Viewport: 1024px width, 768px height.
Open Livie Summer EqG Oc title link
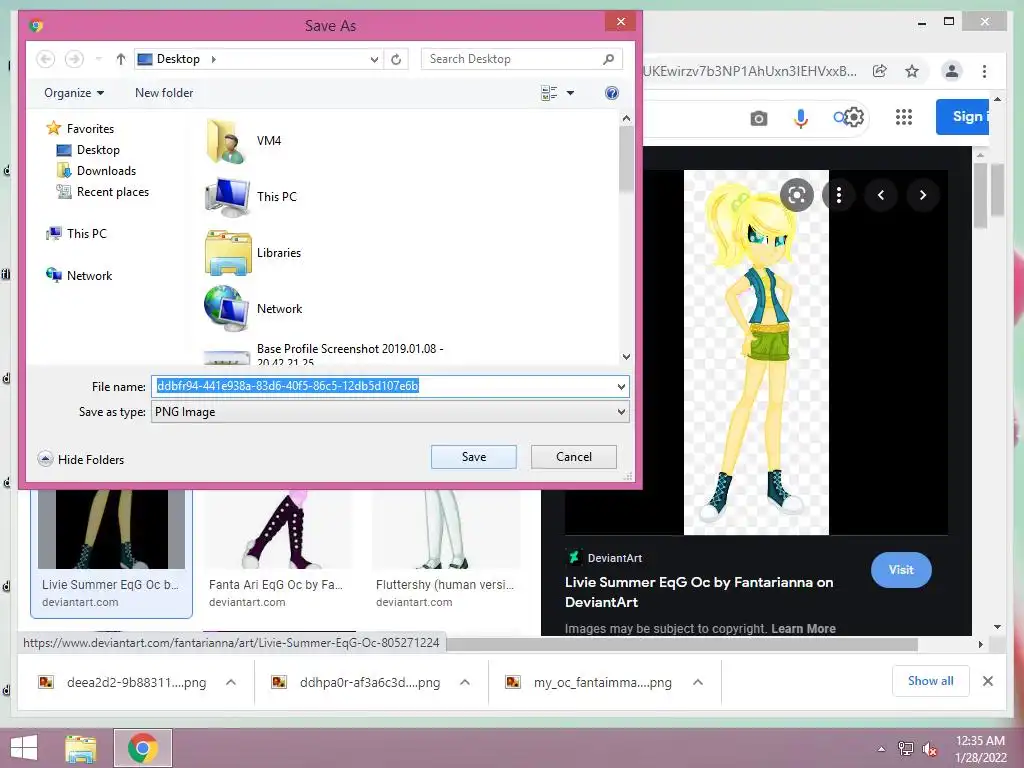click(699, 592)
